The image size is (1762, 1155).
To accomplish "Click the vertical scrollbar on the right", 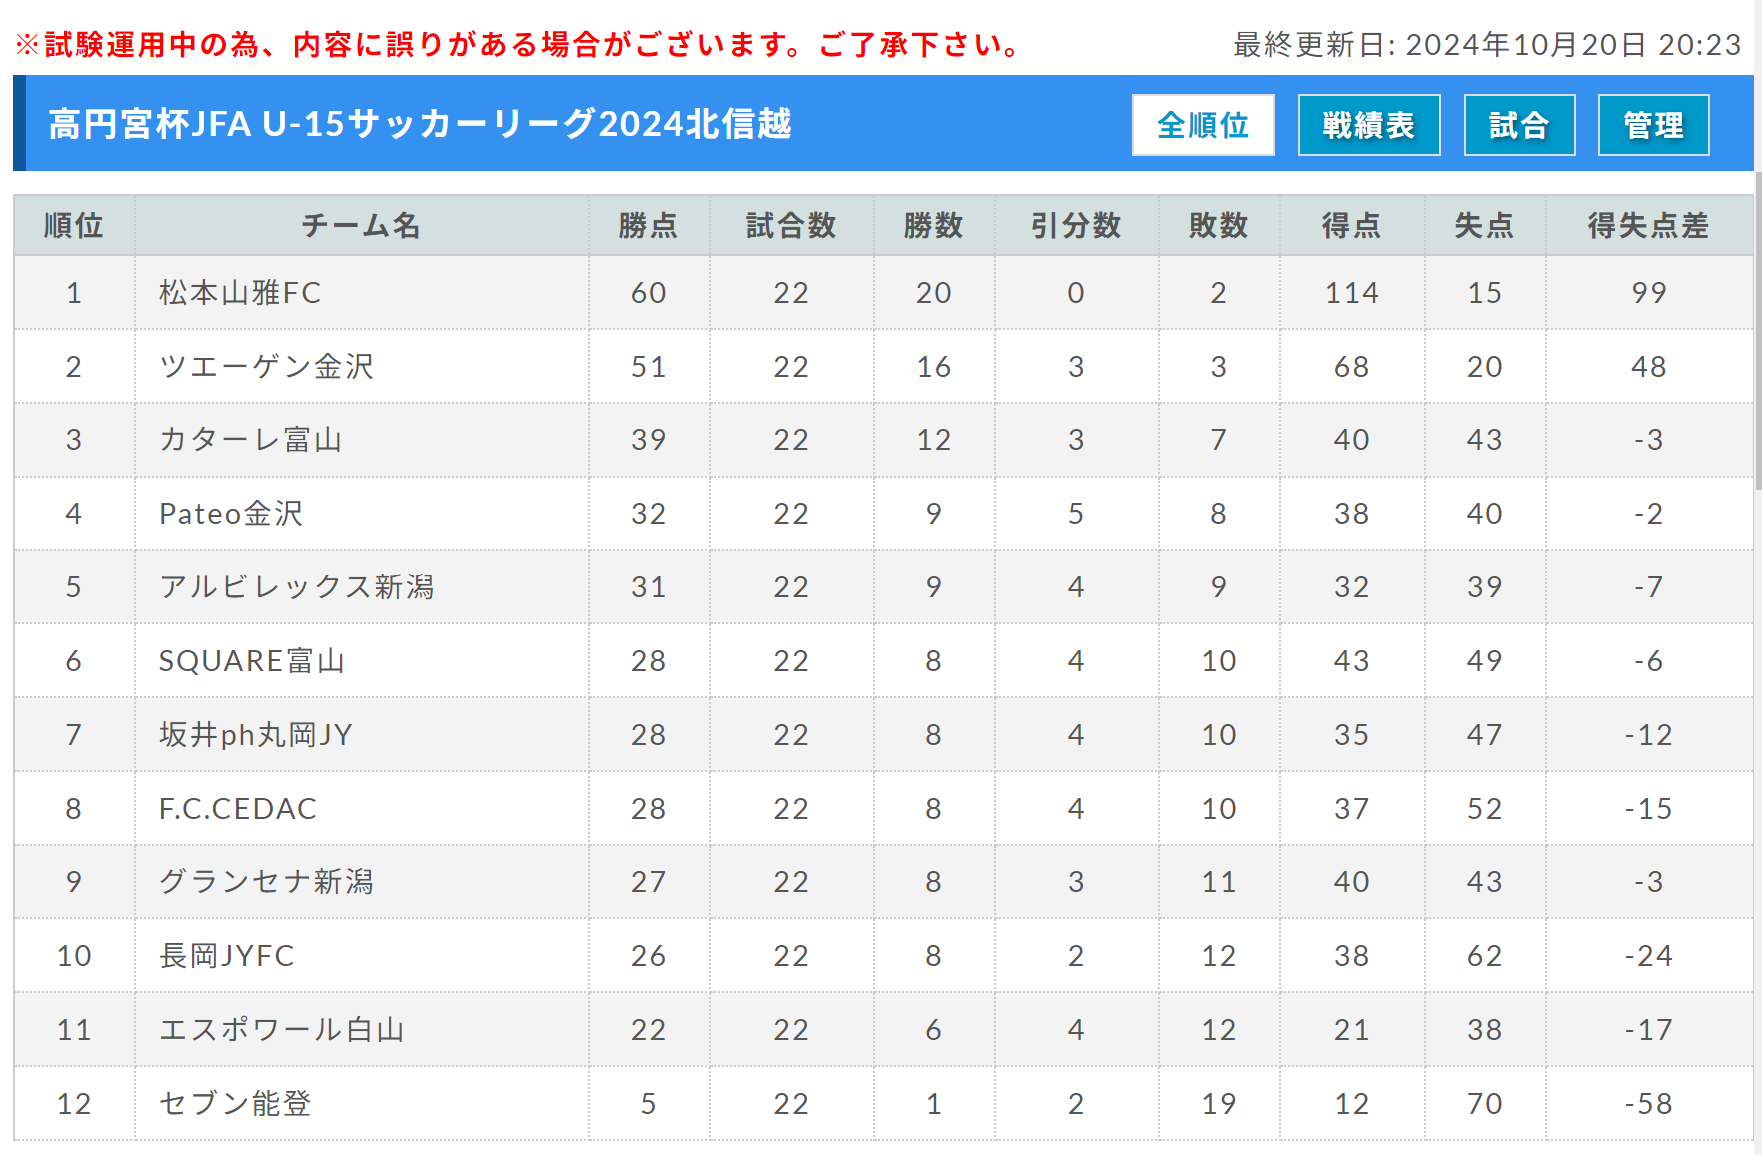I will 1758,330.
